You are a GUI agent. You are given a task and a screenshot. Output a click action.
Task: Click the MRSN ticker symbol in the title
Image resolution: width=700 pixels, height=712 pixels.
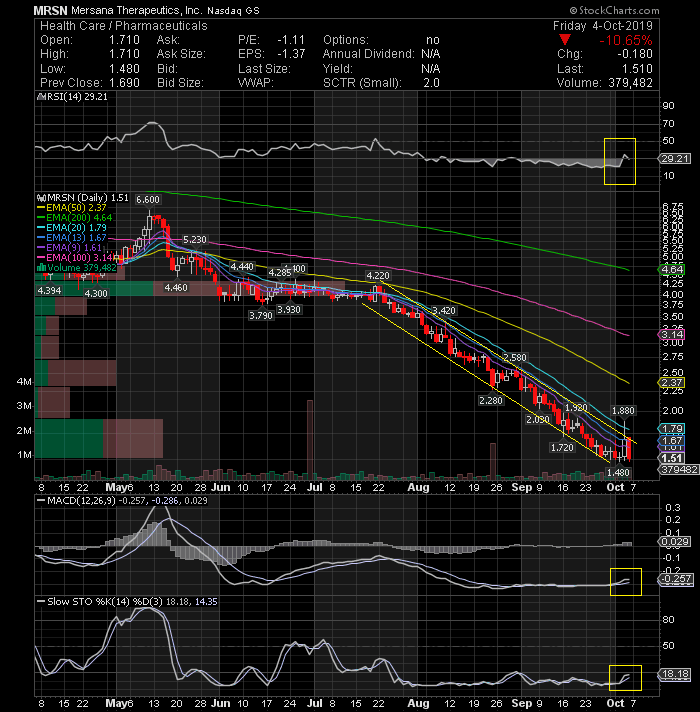[x=50, y=10]
